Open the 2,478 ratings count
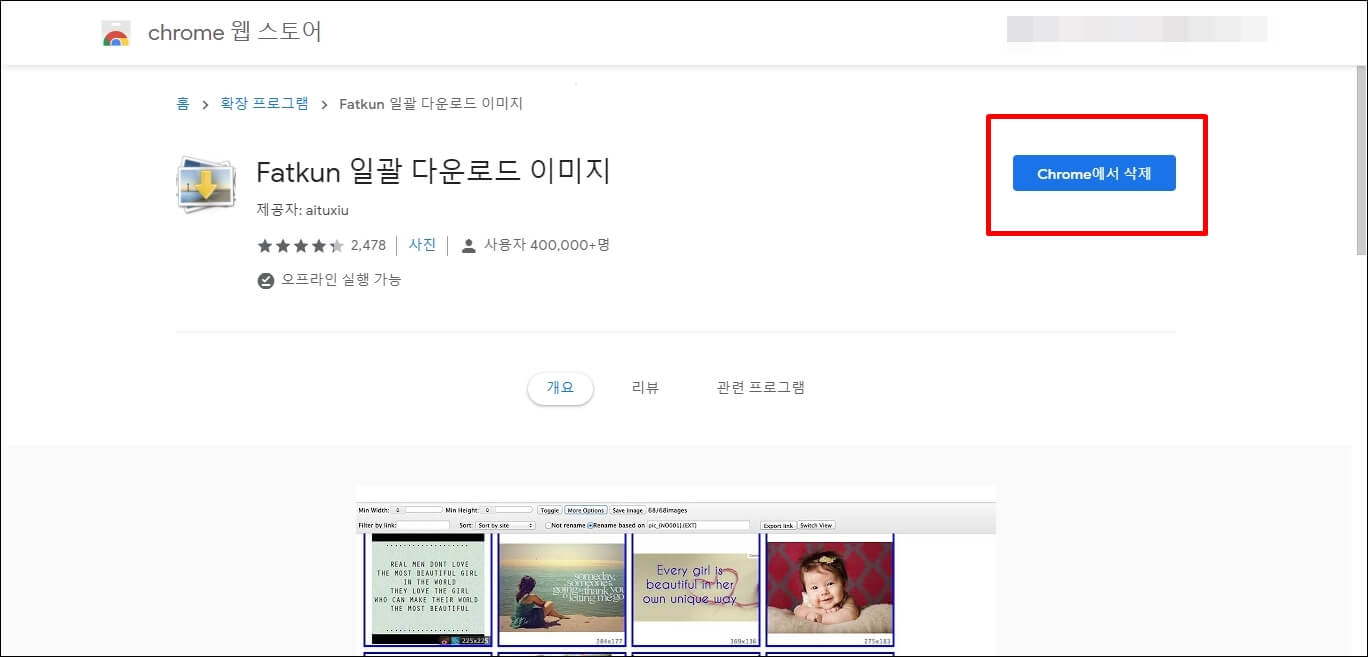Viewport: 1368px width, 657px height. click(368, 245)
